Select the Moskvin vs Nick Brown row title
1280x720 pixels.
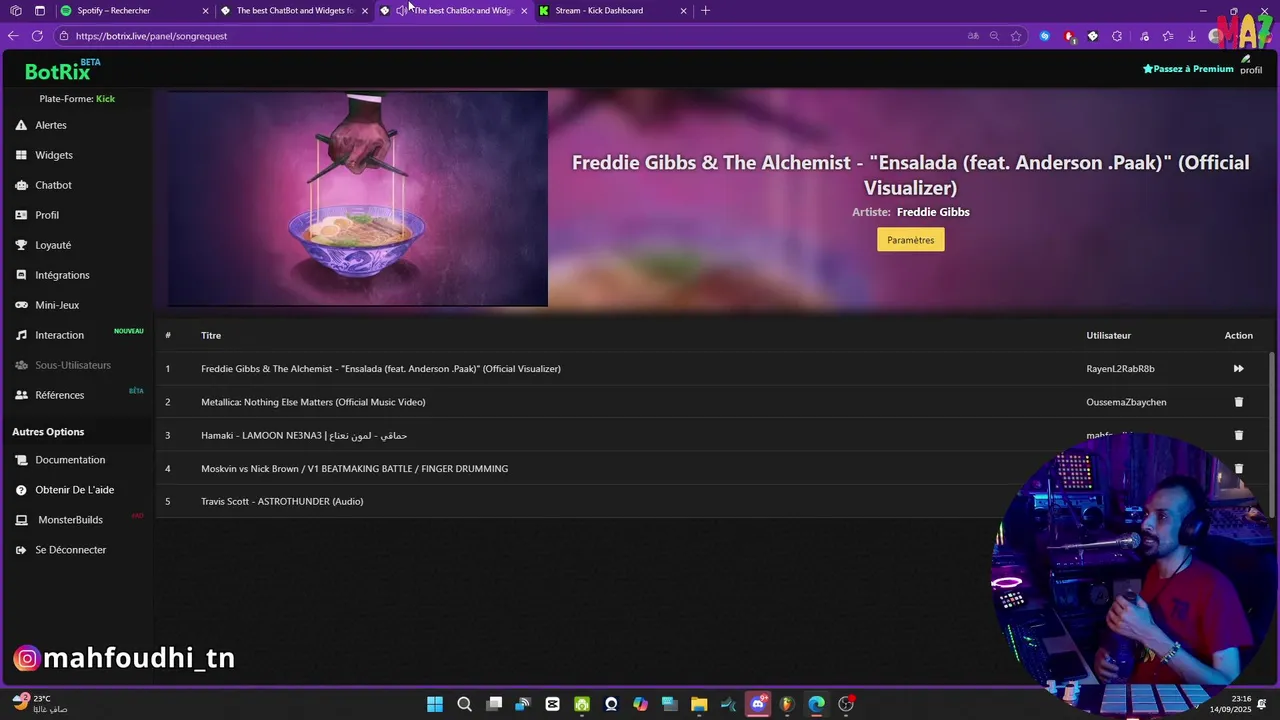pos(354,468)
